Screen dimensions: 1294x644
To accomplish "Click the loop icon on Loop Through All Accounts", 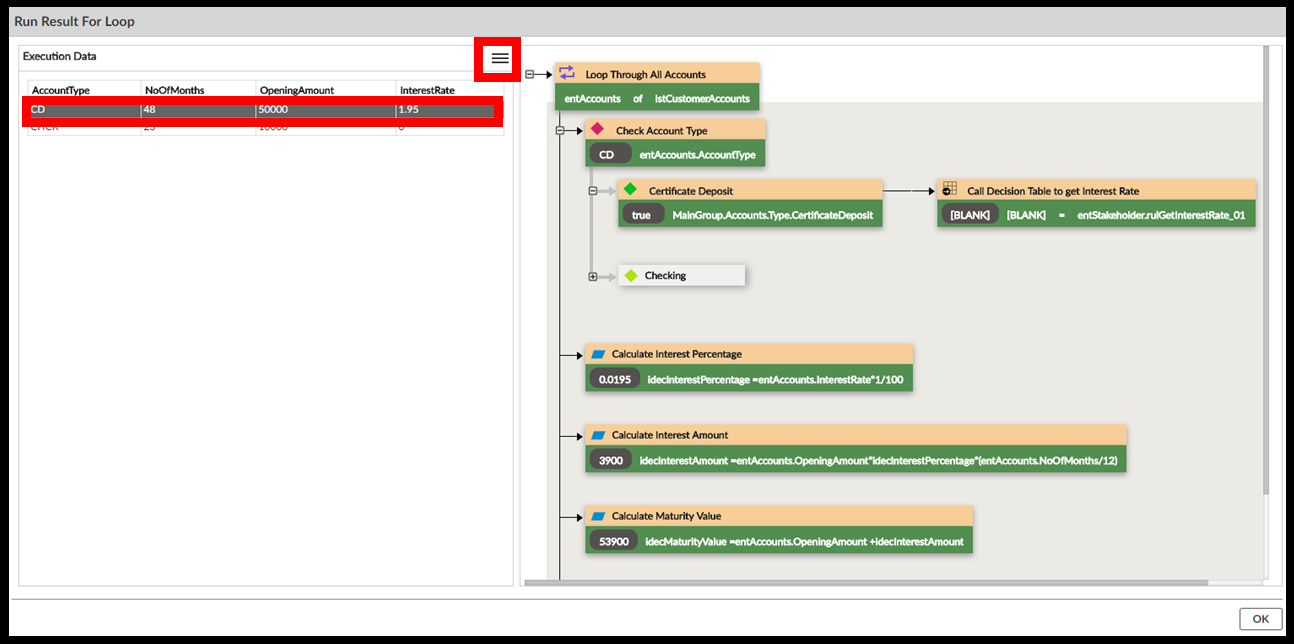I will (567, 73).
